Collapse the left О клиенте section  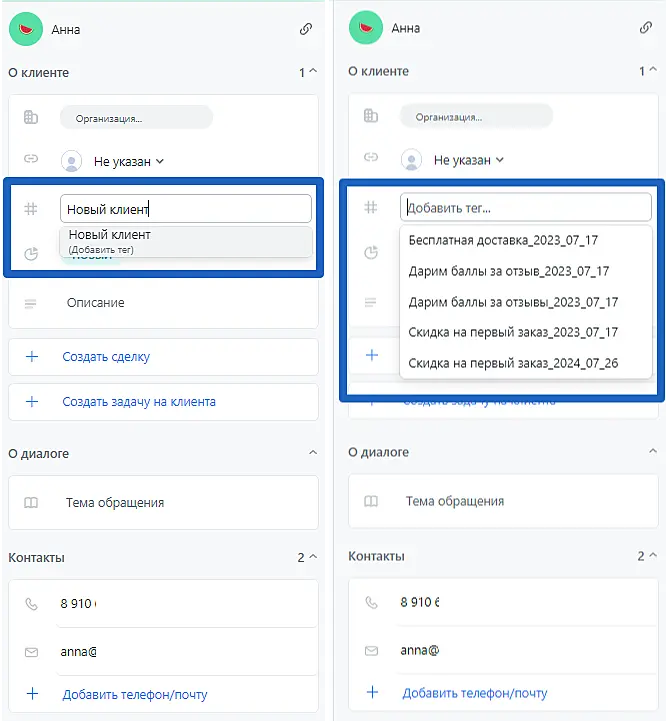(313, 72)
